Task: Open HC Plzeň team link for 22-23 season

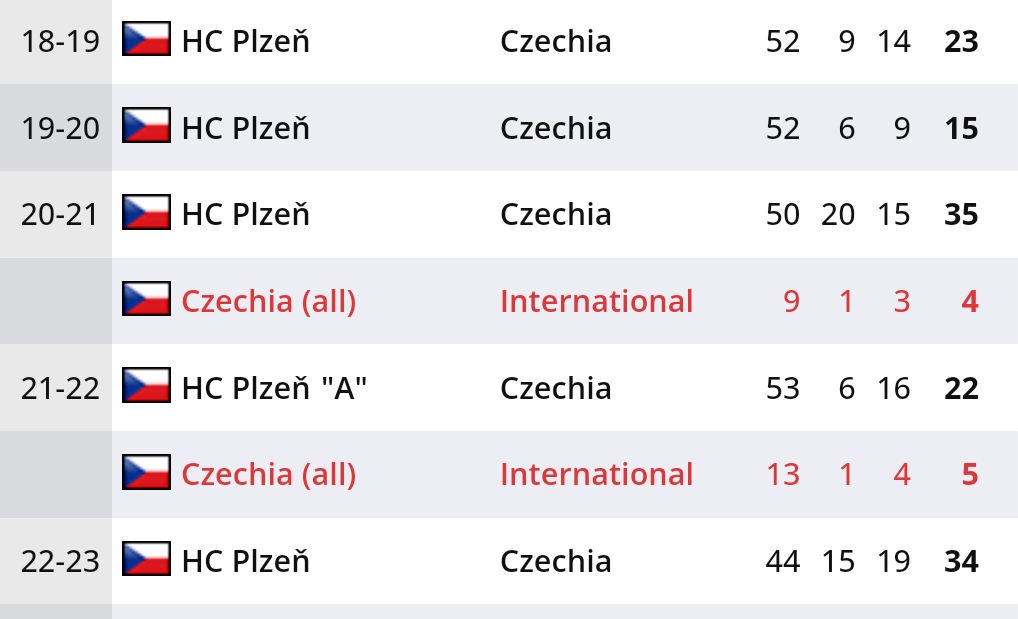Action: tap(245, 561)
